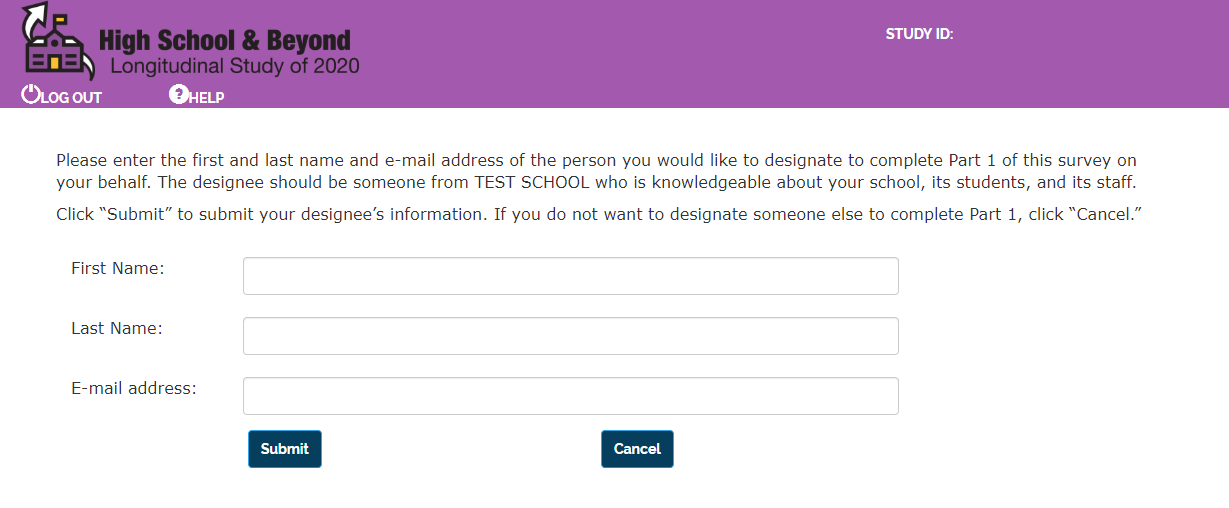Screen dimensions: 1229x508
Task: Click the TEST SCHOOL text in instructions
Action: click(531, 183)
